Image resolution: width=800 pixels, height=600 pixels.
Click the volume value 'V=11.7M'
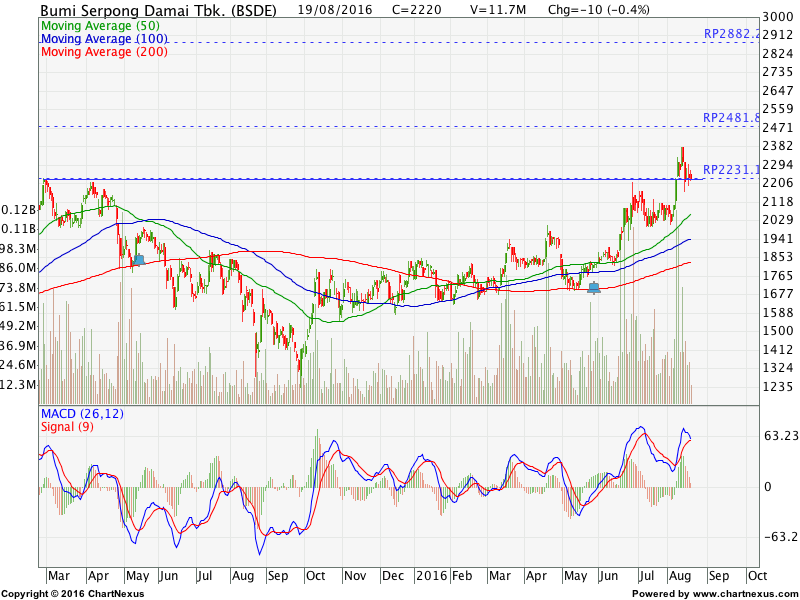pyautogui.click(x=498, y=10)
